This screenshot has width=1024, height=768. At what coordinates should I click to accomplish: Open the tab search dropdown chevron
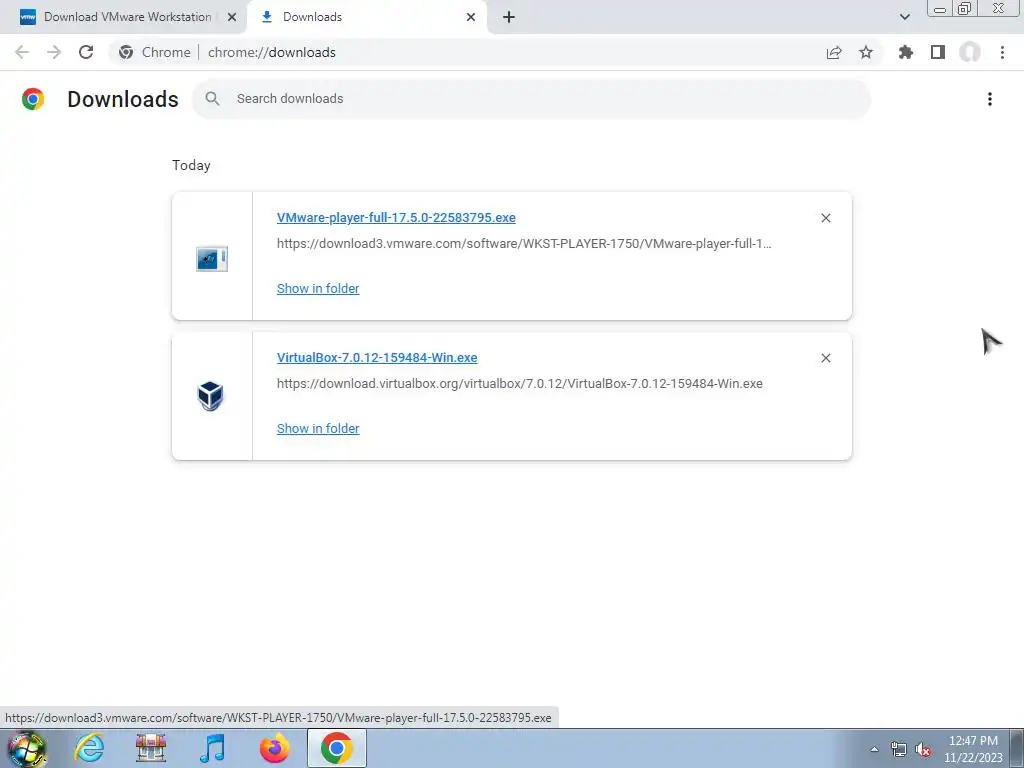pyautogui.click(x=904, y=17)
